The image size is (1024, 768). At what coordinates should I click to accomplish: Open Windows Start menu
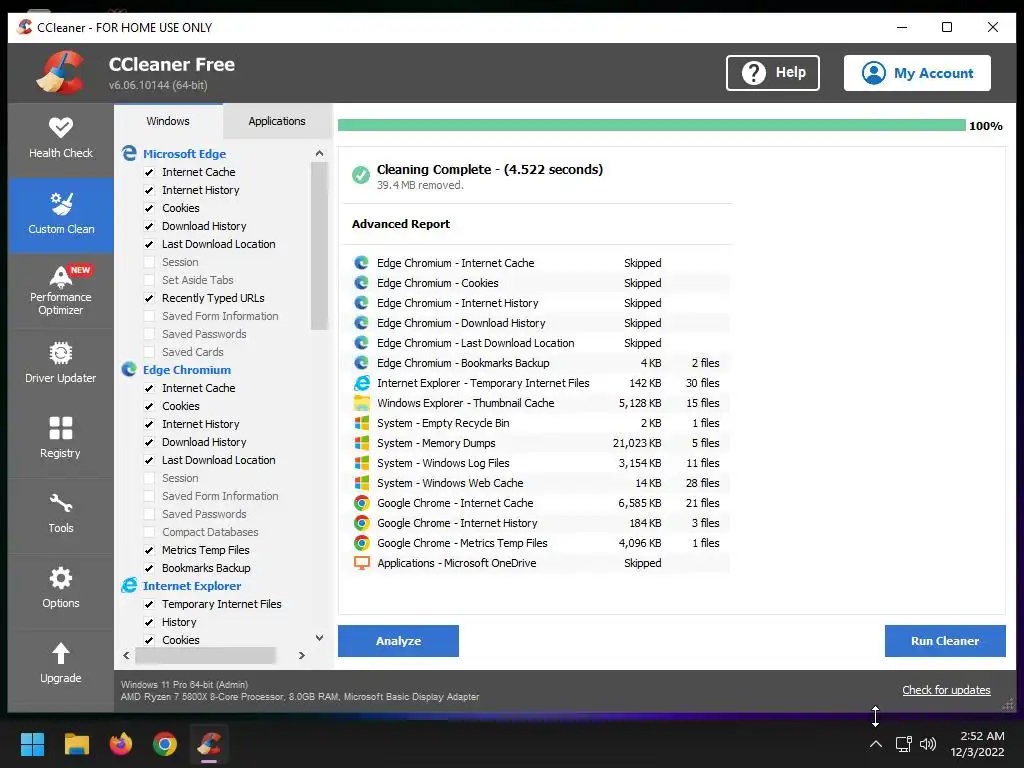pos(32,744)
